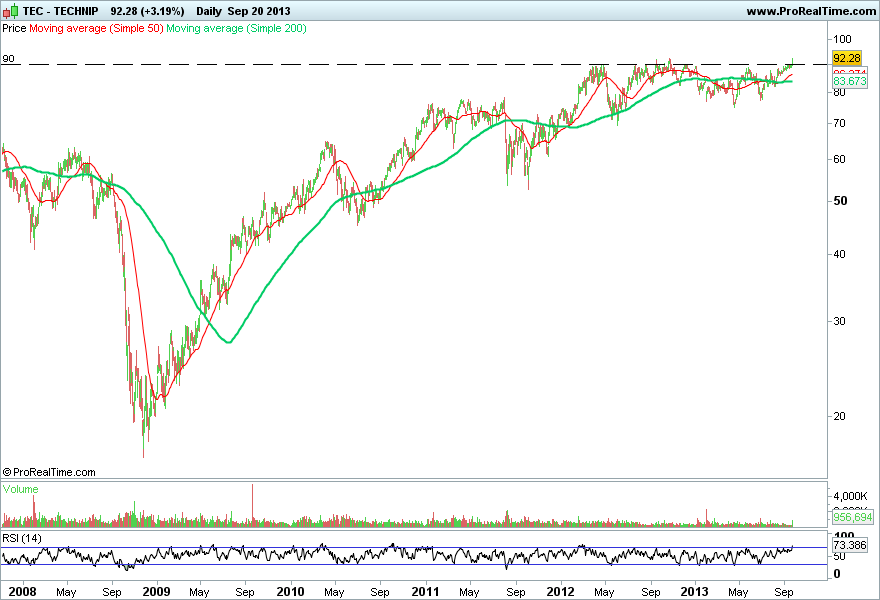Screen dimensions: 880x600
Task: Click the 4,000K volume axis label
Action: [x=850, y=496]
